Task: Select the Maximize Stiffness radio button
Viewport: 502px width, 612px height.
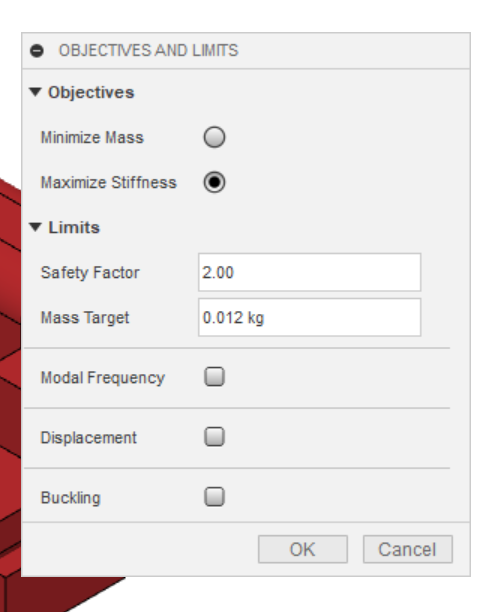Action: 214,182
